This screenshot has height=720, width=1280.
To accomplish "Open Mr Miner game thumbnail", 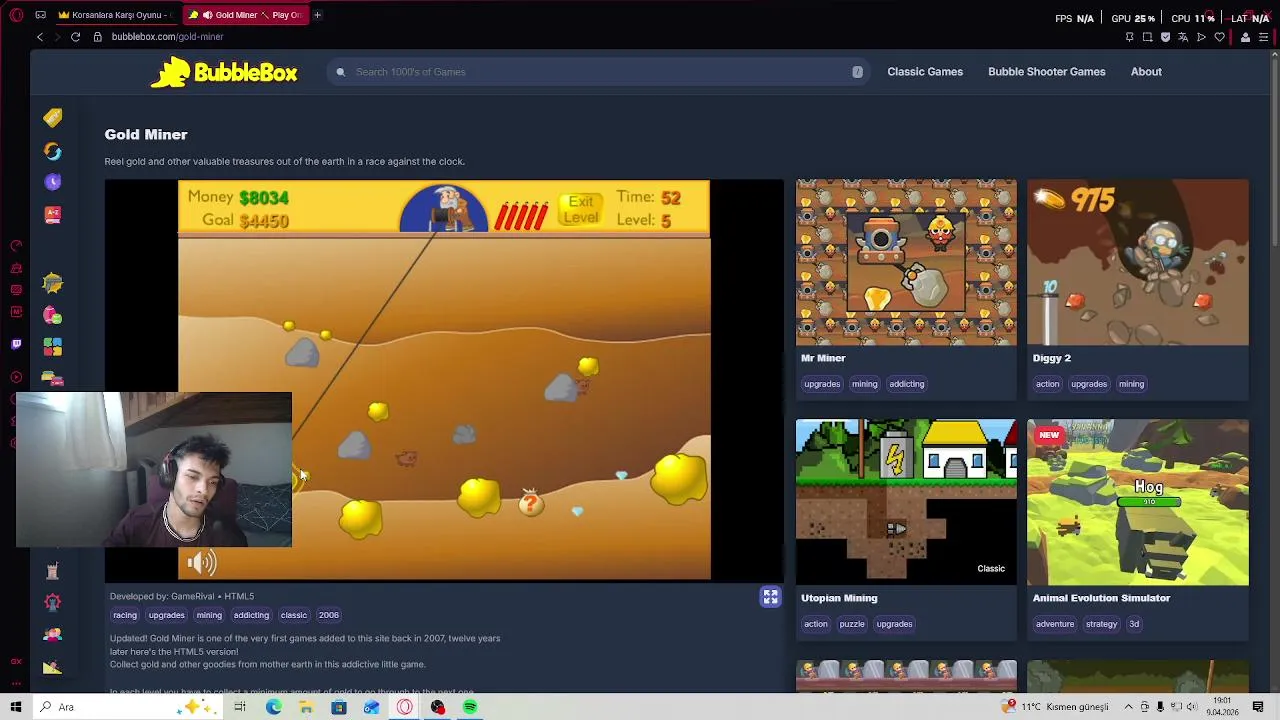I will coord(906,262).
